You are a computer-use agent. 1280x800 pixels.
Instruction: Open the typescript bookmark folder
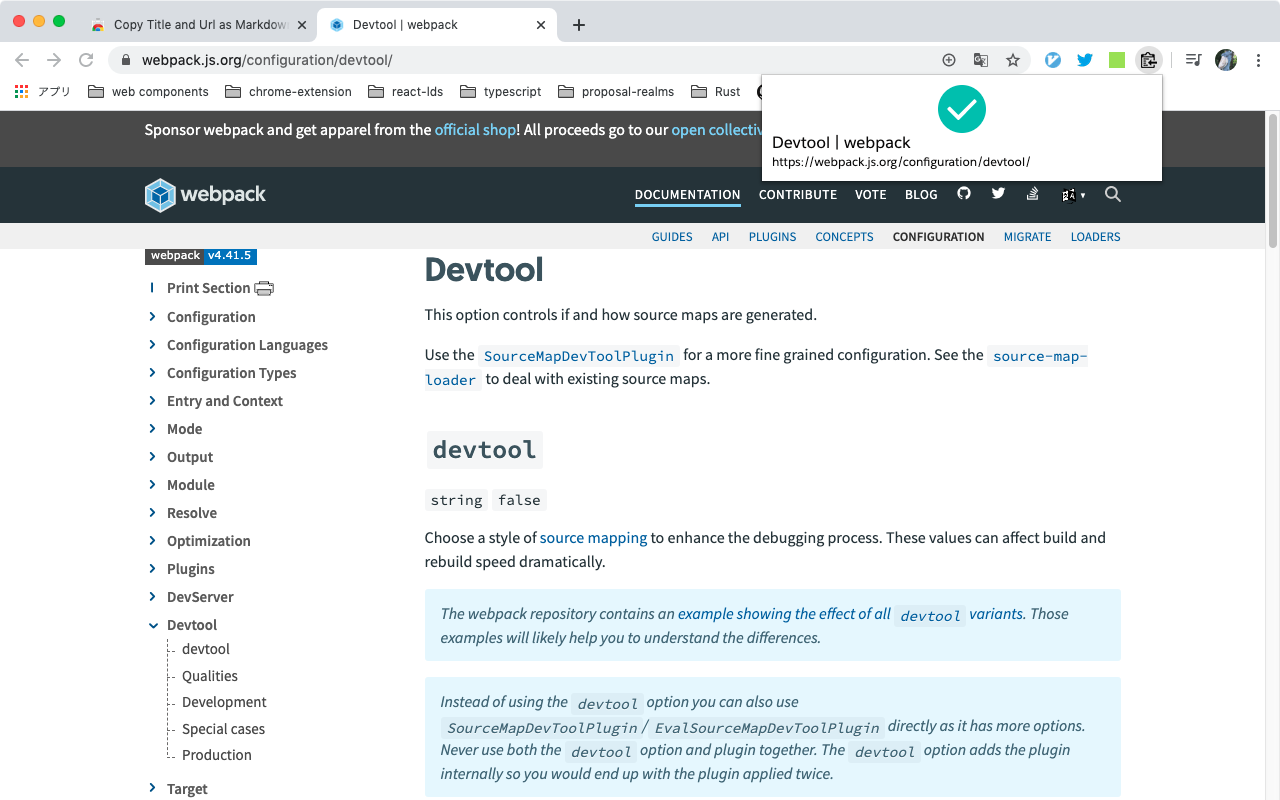pos(500,91)
